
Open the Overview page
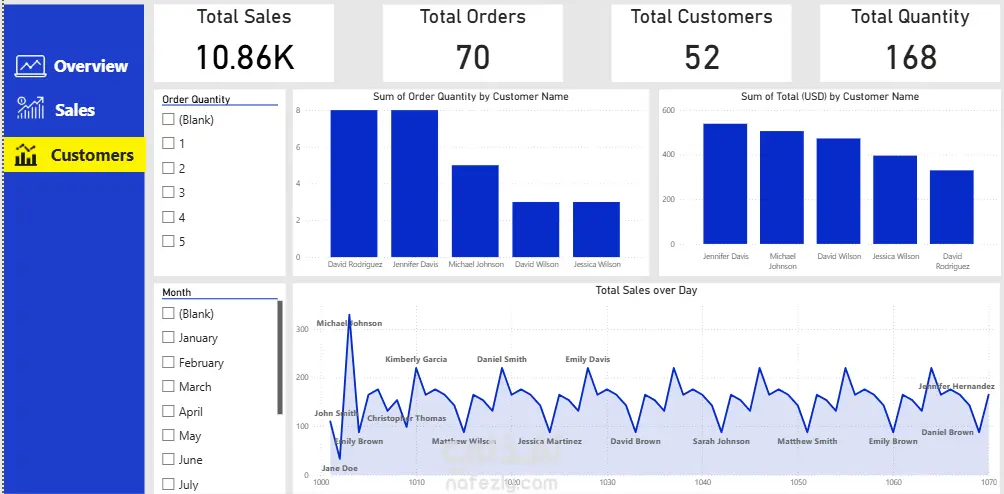click(91, 66)
